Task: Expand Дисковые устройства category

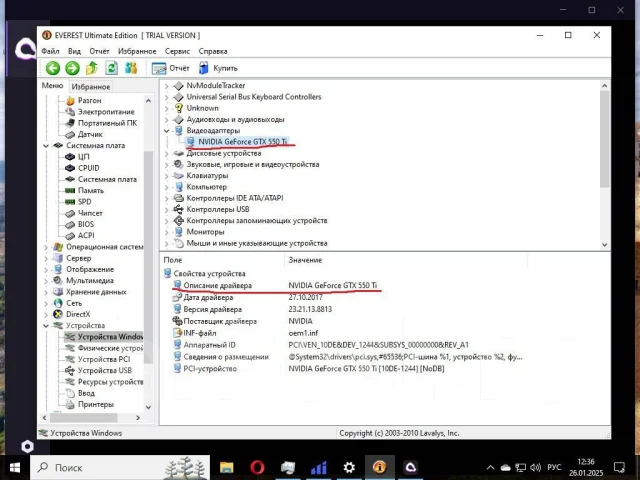Action: [166, 153]
